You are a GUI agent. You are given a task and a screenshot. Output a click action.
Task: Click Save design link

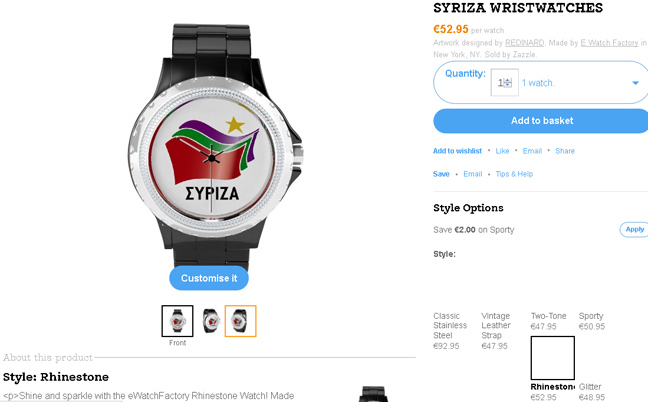(441, 174)
